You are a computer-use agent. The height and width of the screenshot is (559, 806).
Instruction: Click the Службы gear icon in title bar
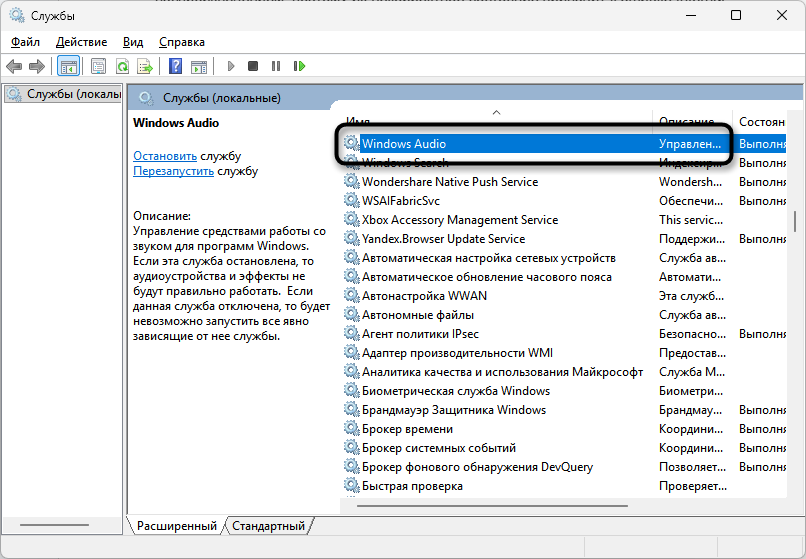click(17, 16)
